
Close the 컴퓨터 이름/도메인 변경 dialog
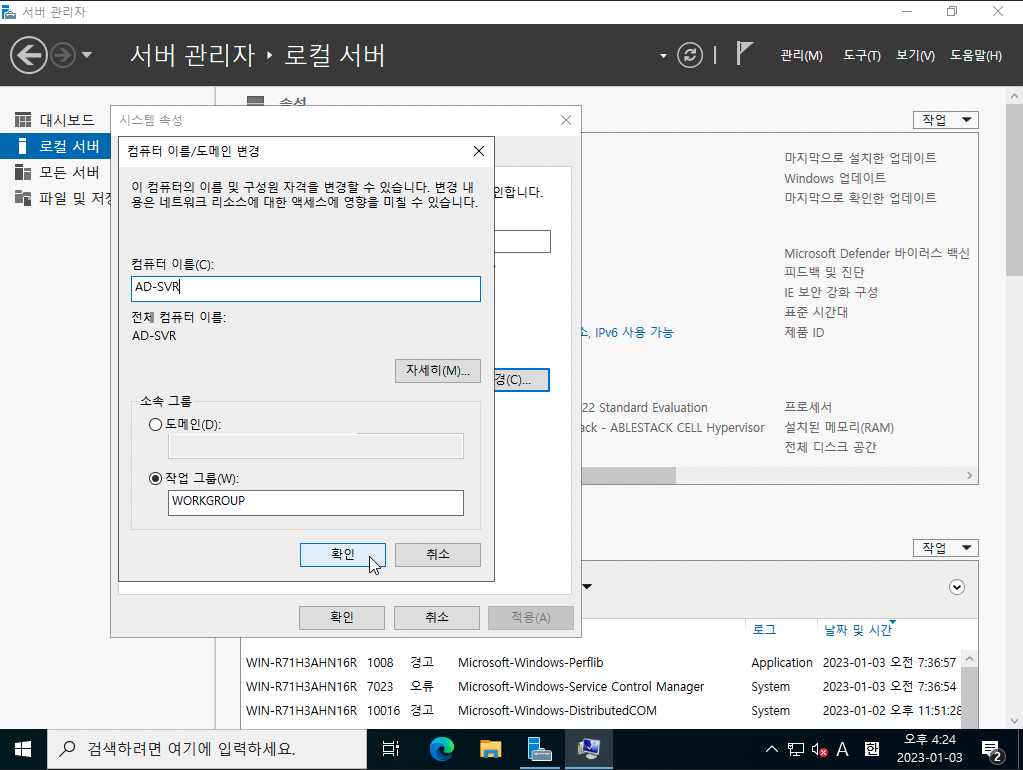(x=479, y=151)
